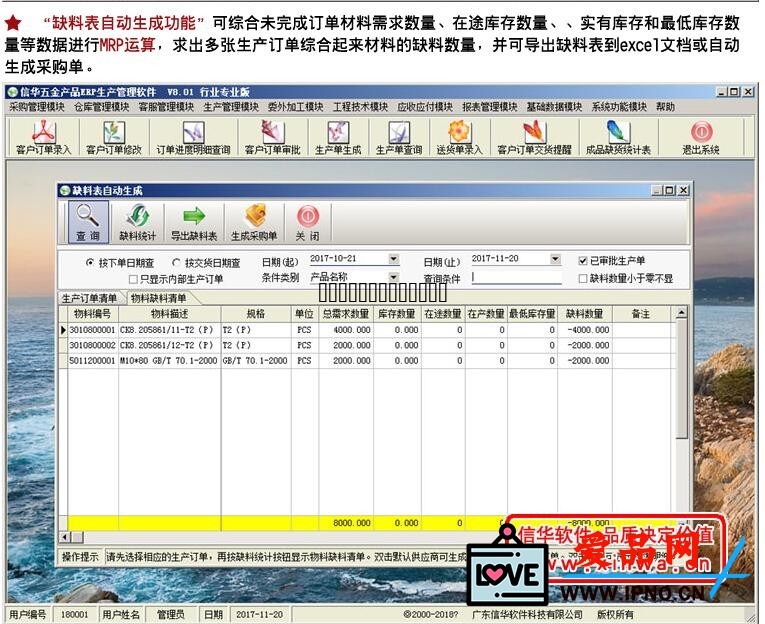The width and height of the screenshot is (765, 624).
Task: Toggle 只显示内部生产订单 checkbox
Action: pyautogui.click(x=133, y=279)
